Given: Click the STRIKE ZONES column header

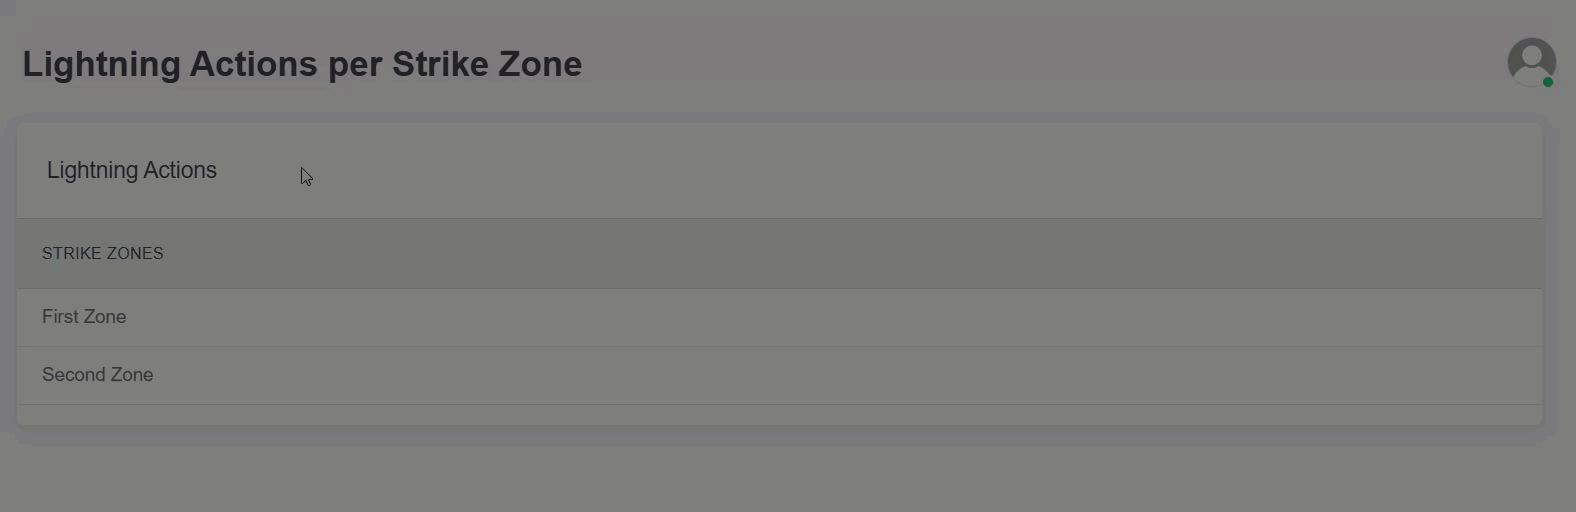Looking at the screenshot, I should pos(103,254).
